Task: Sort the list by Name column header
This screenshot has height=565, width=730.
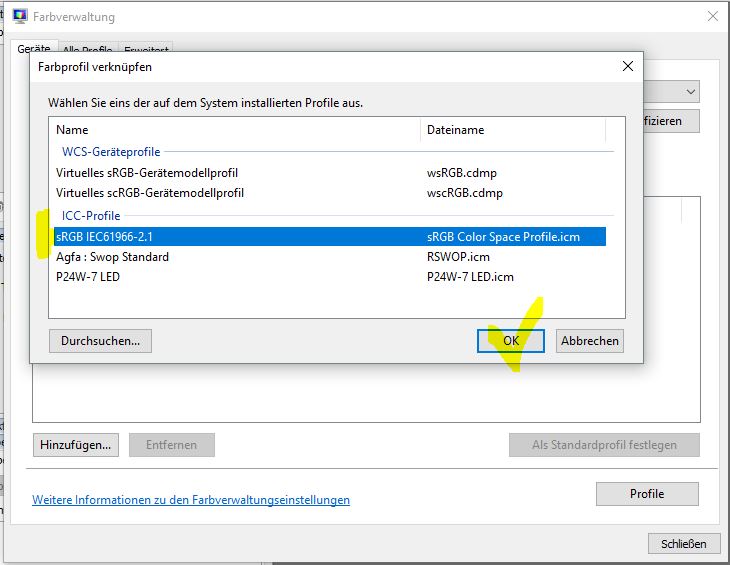Action: (235, 130)
